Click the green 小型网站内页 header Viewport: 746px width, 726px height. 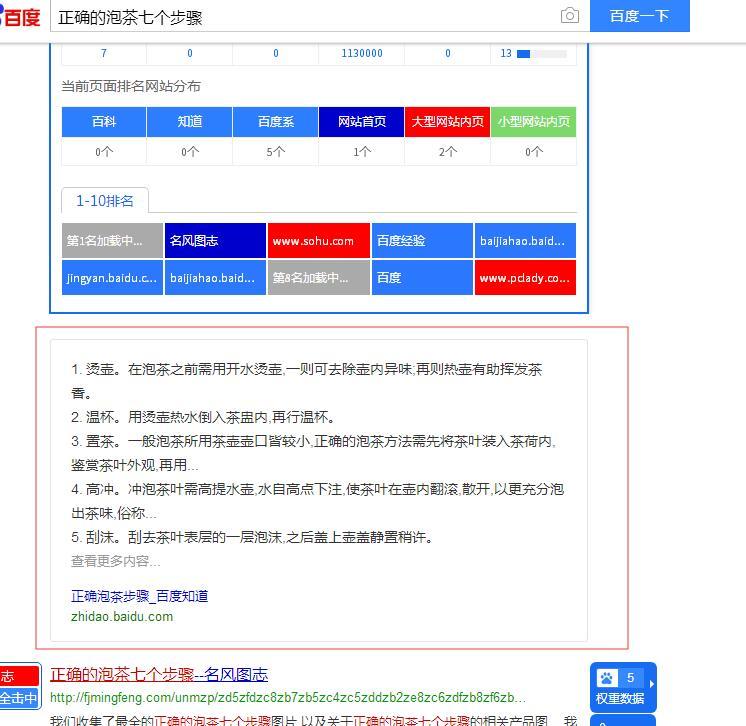(533, 122)
